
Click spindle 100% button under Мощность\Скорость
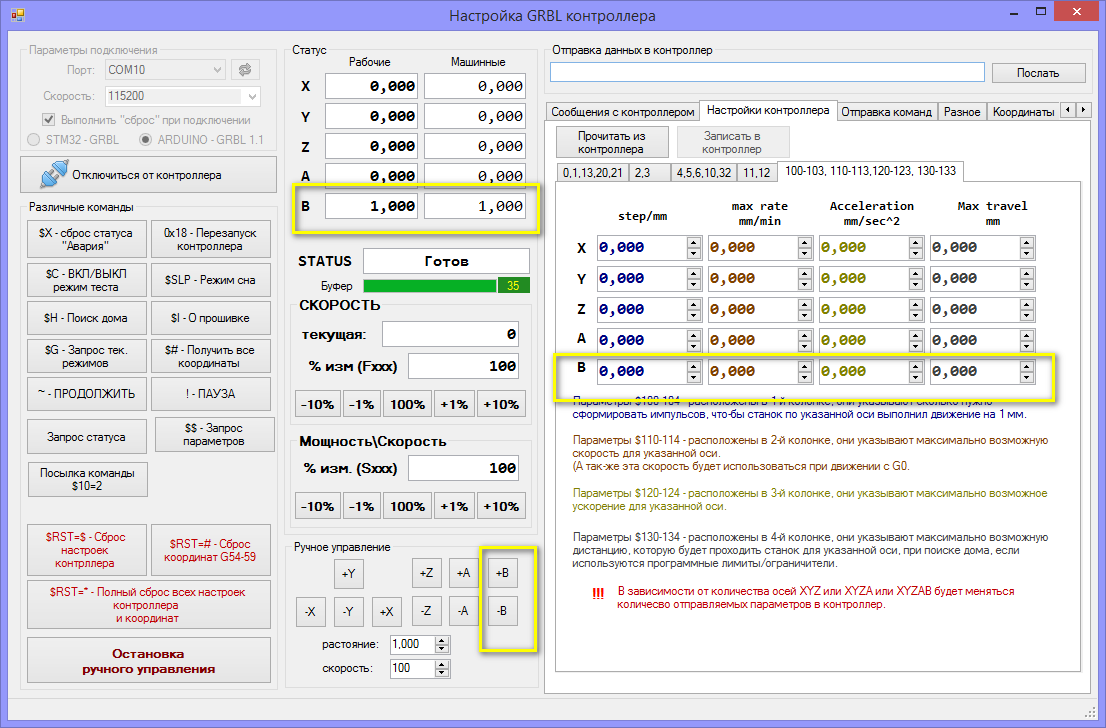408,506
